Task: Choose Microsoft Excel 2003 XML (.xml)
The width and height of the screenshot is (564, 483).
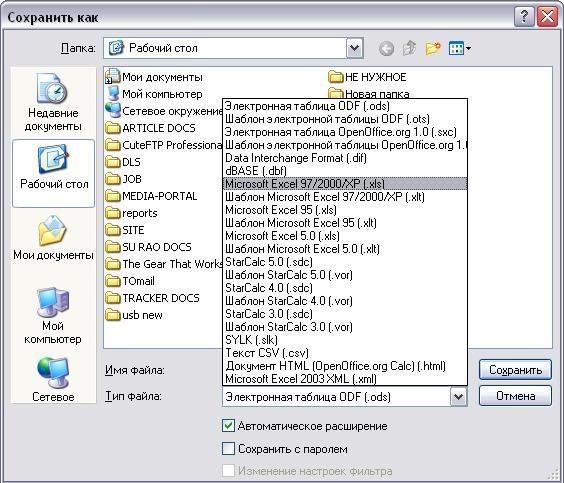Action: click(x=345, y=379)
